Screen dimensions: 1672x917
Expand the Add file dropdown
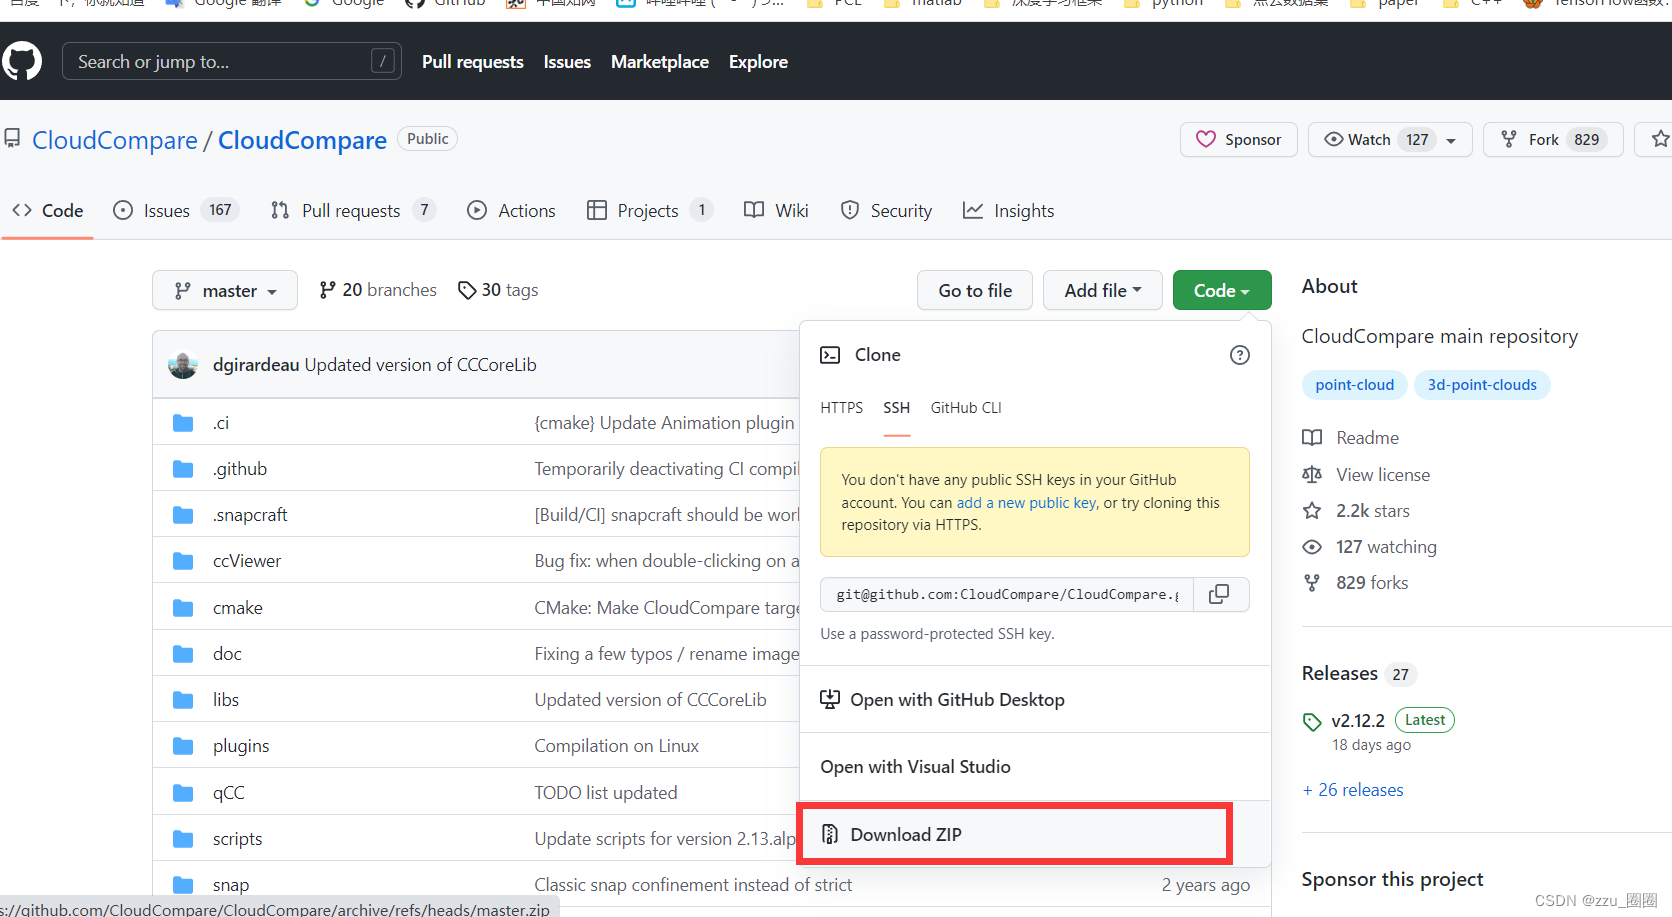coord(1102,290)
